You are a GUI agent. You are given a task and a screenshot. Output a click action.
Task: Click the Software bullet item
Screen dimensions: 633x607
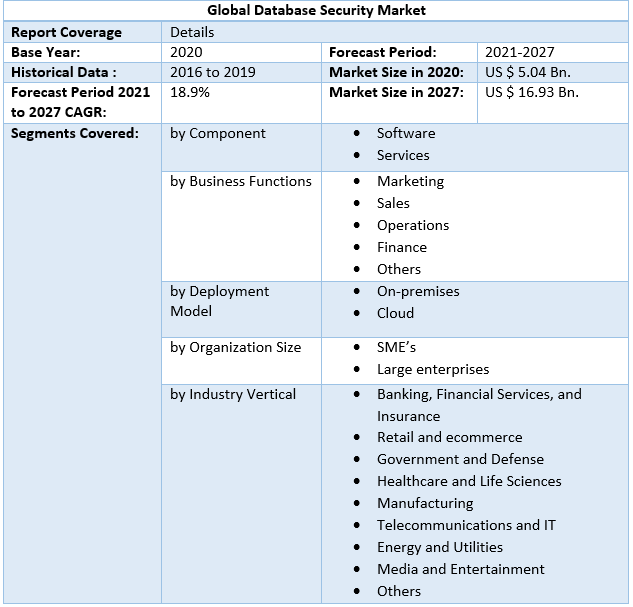[406, 133]
